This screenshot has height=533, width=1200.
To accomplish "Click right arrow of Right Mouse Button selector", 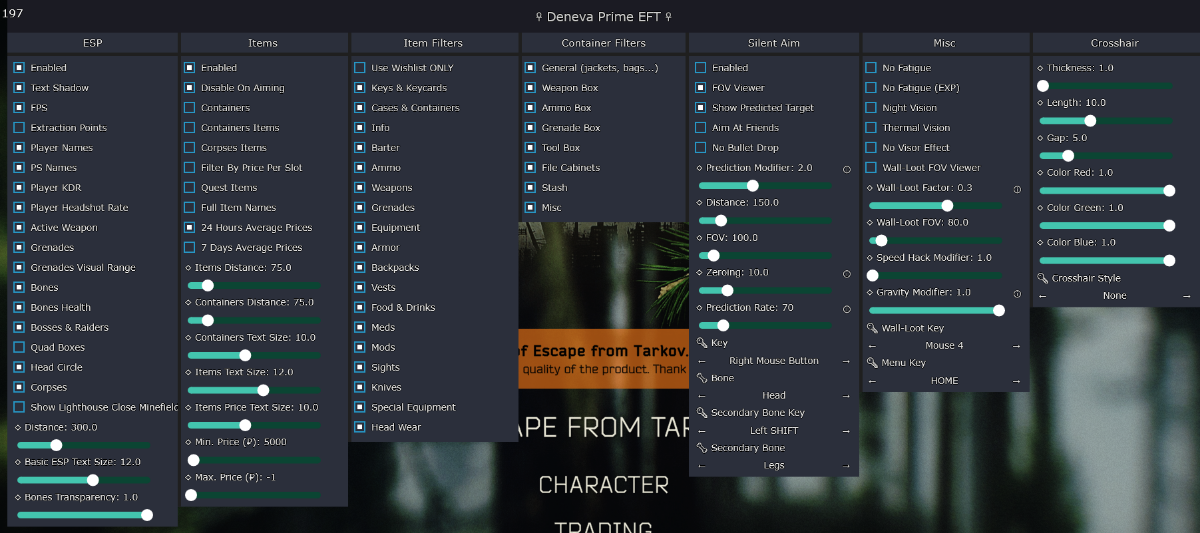I will 846,361.
